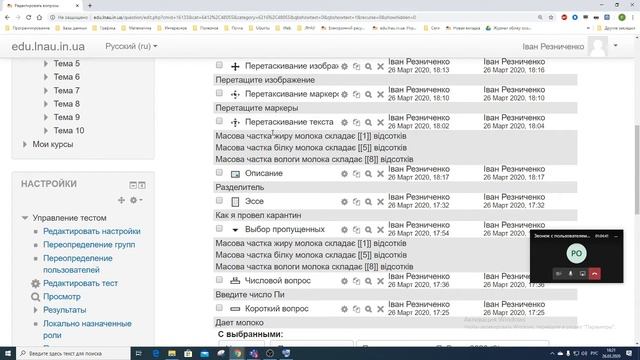Screen dimensions: 640x360
Task: Delete the Перетаскивание маркеров question
Action: point(380,94)
